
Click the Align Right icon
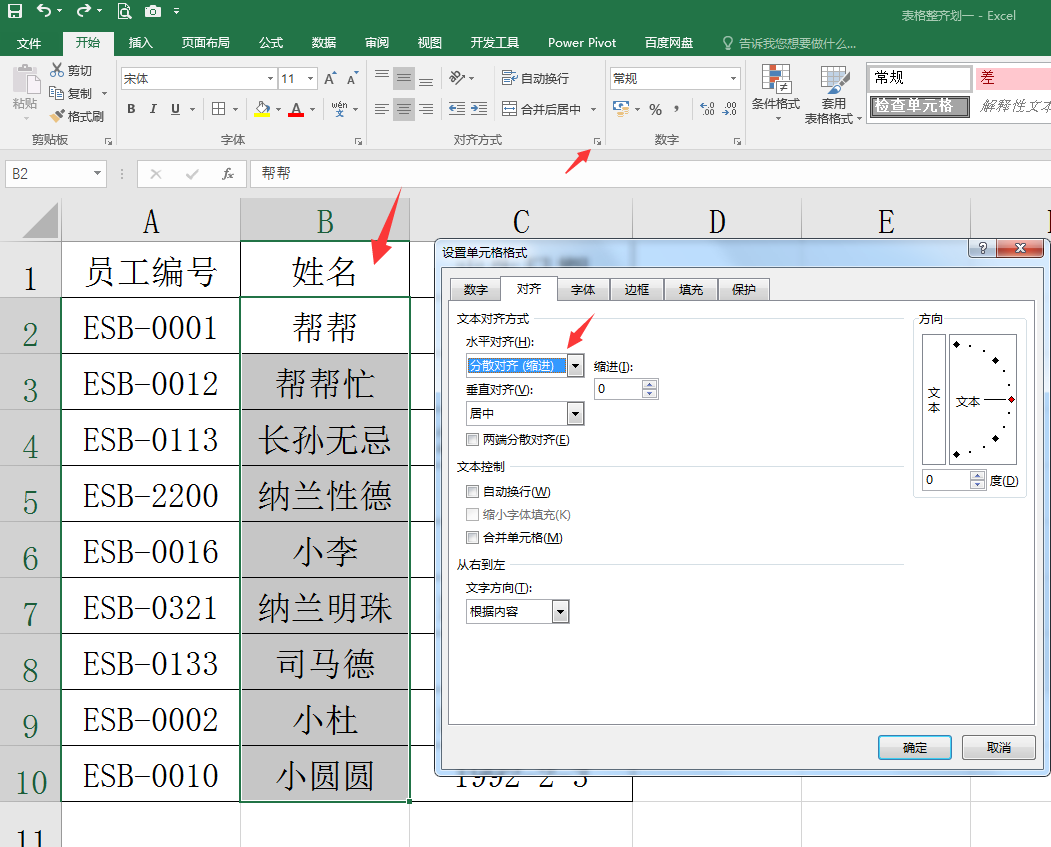click(x=426, y=109)
